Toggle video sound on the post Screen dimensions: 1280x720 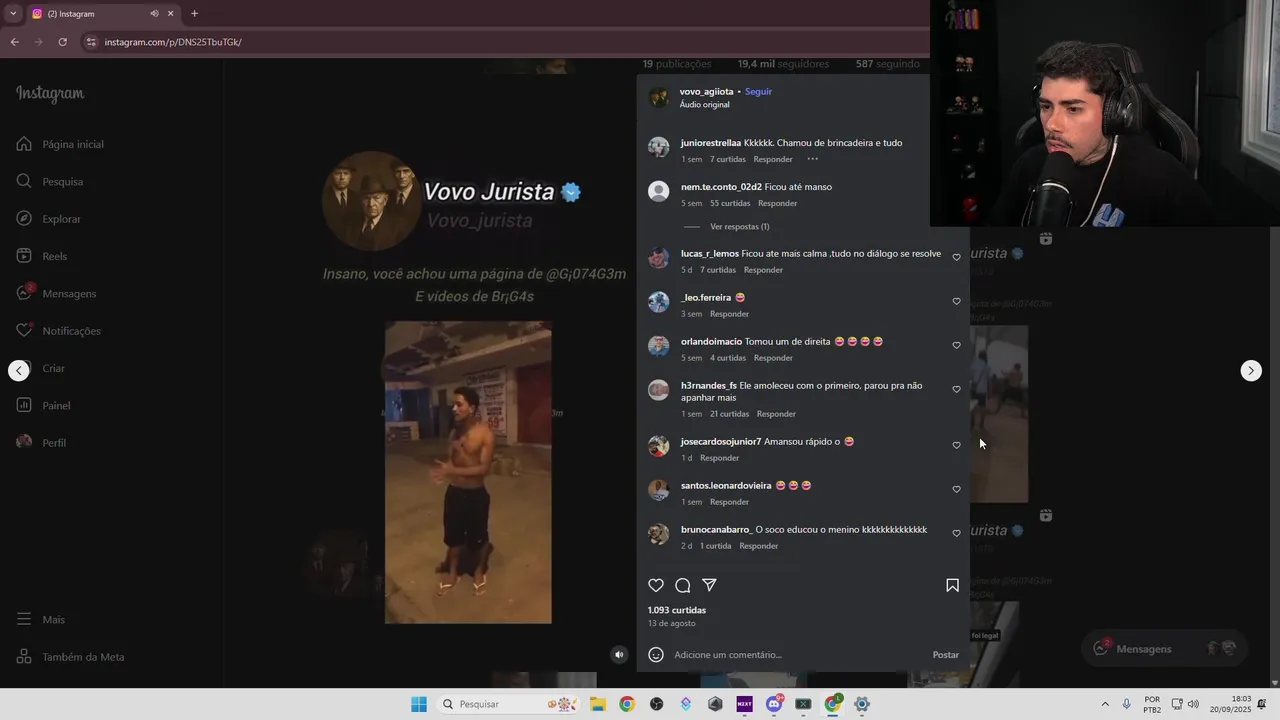619,655
